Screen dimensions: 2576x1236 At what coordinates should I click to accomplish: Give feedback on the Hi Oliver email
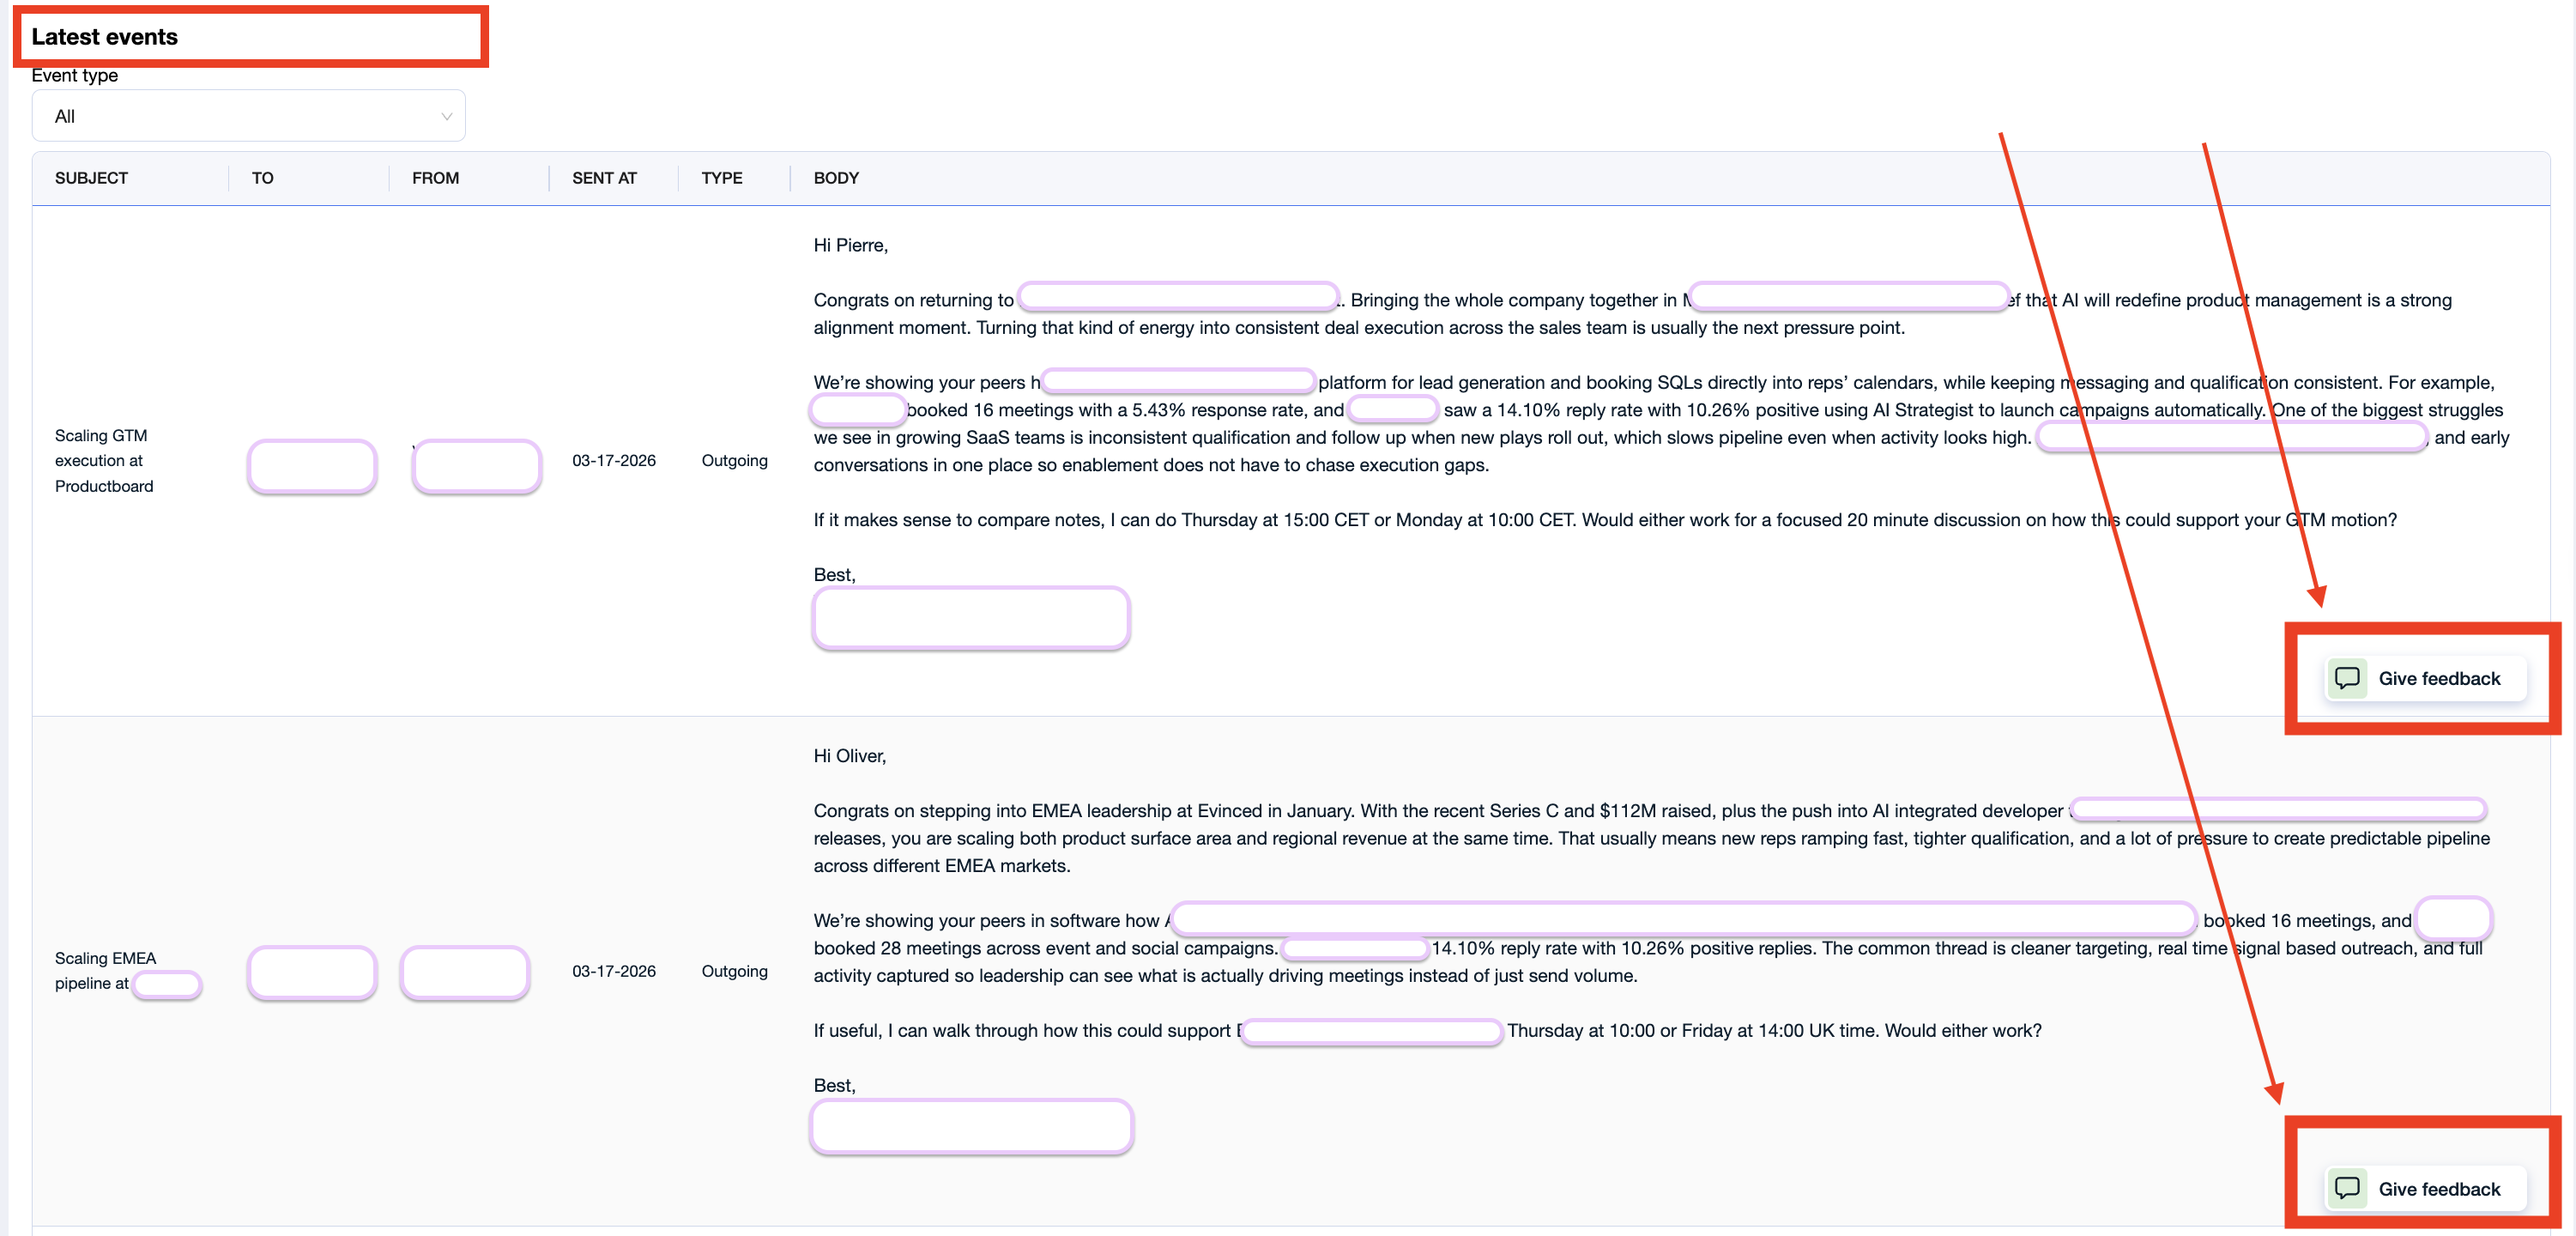[x=2424, y=1188]
